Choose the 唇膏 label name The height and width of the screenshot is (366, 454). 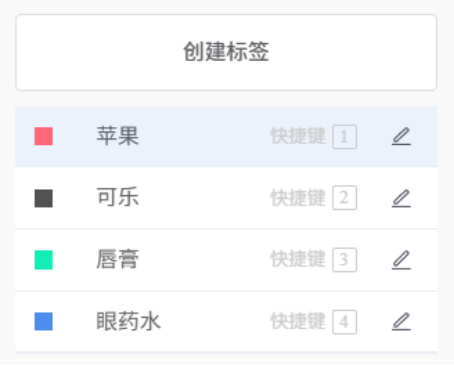[x=118, y=259]
